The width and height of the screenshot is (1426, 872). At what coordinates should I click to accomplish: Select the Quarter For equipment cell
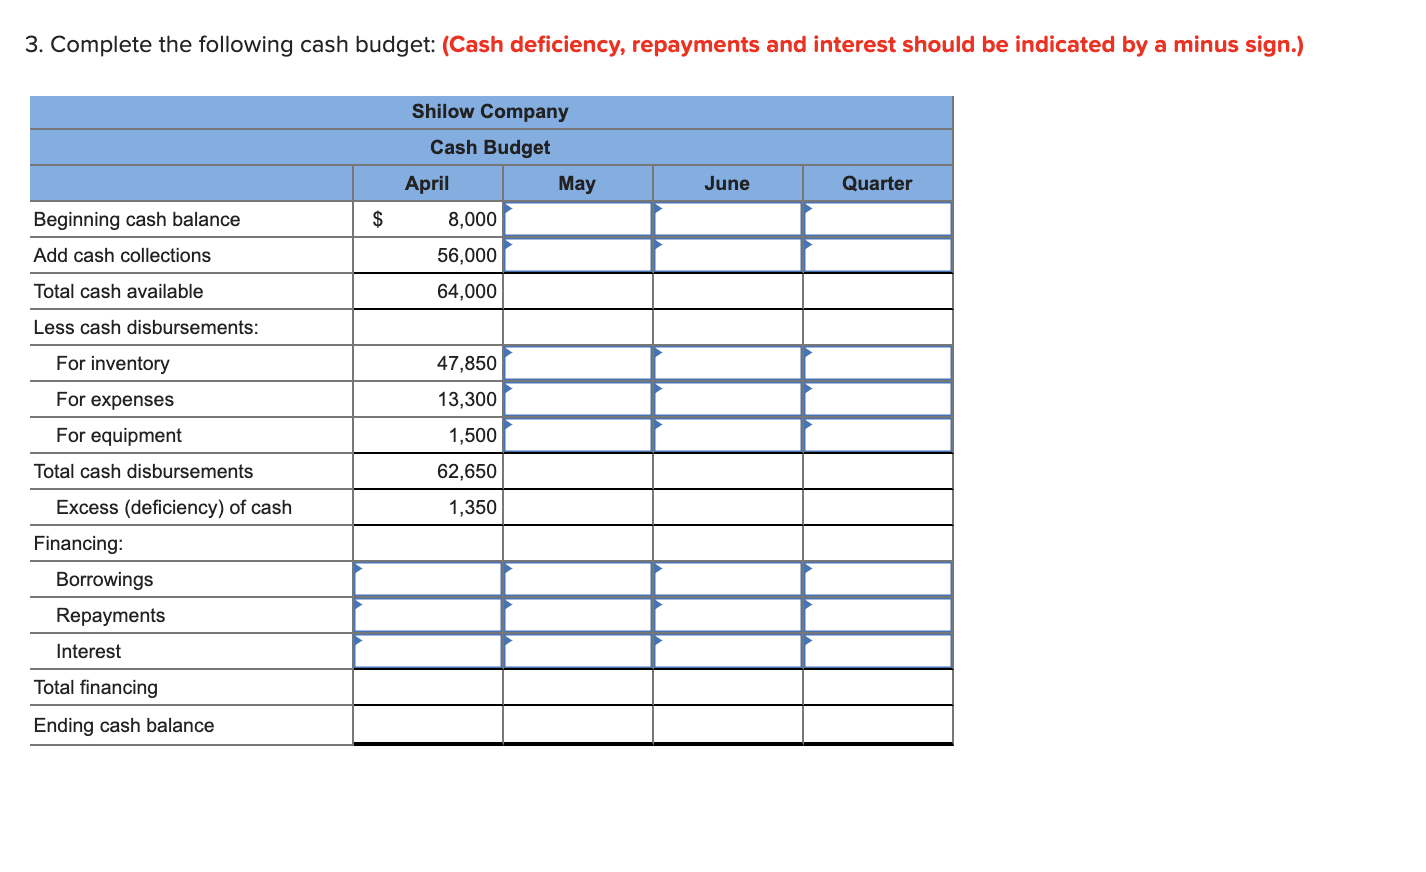pyautogui.click(x=877, y=434)
